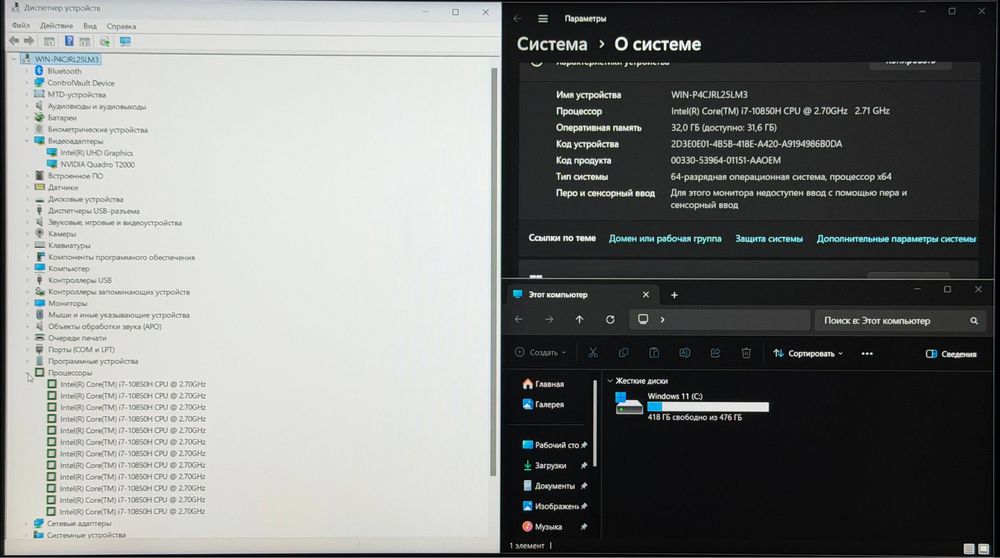The image size is (1000, 558).
Task: Go back using arrow in Параметры window
Action: (517, 18)
